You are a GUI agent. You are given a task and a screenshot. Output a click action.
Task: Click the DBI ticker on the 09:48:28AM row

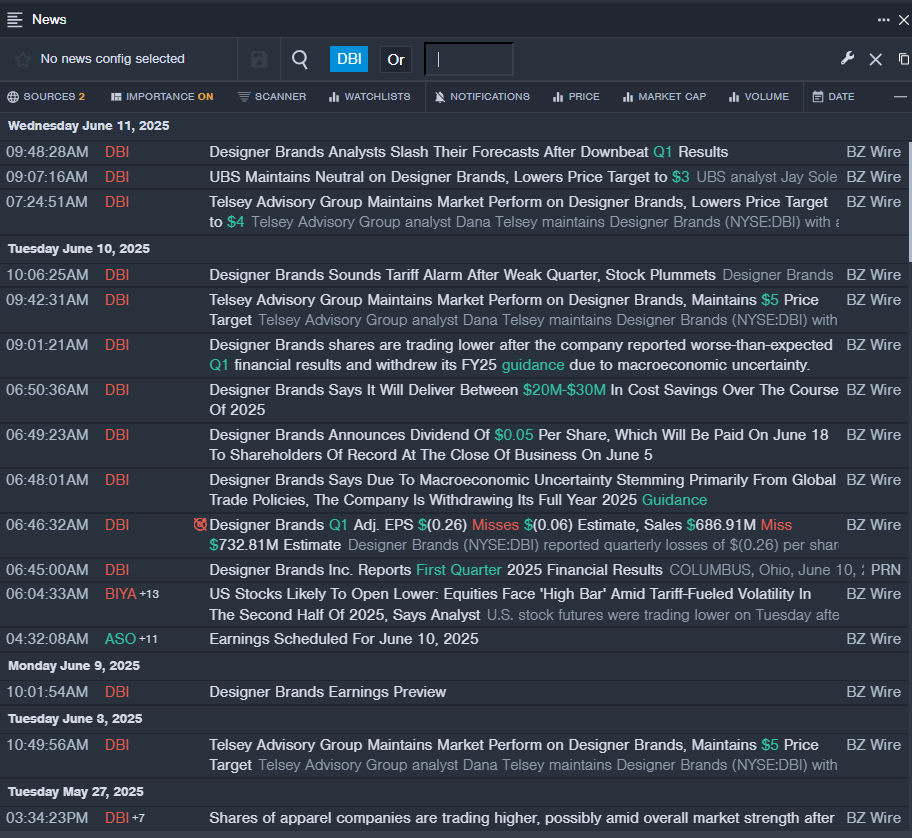point(117,152)
